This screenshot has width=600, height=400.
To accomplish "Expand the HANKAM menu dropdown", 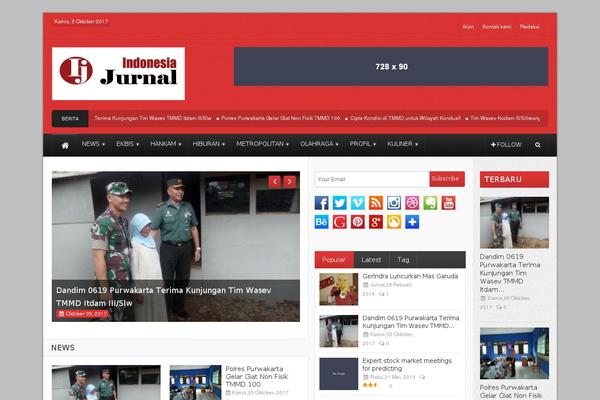I will pyautogui.click(x=166, y=144).
